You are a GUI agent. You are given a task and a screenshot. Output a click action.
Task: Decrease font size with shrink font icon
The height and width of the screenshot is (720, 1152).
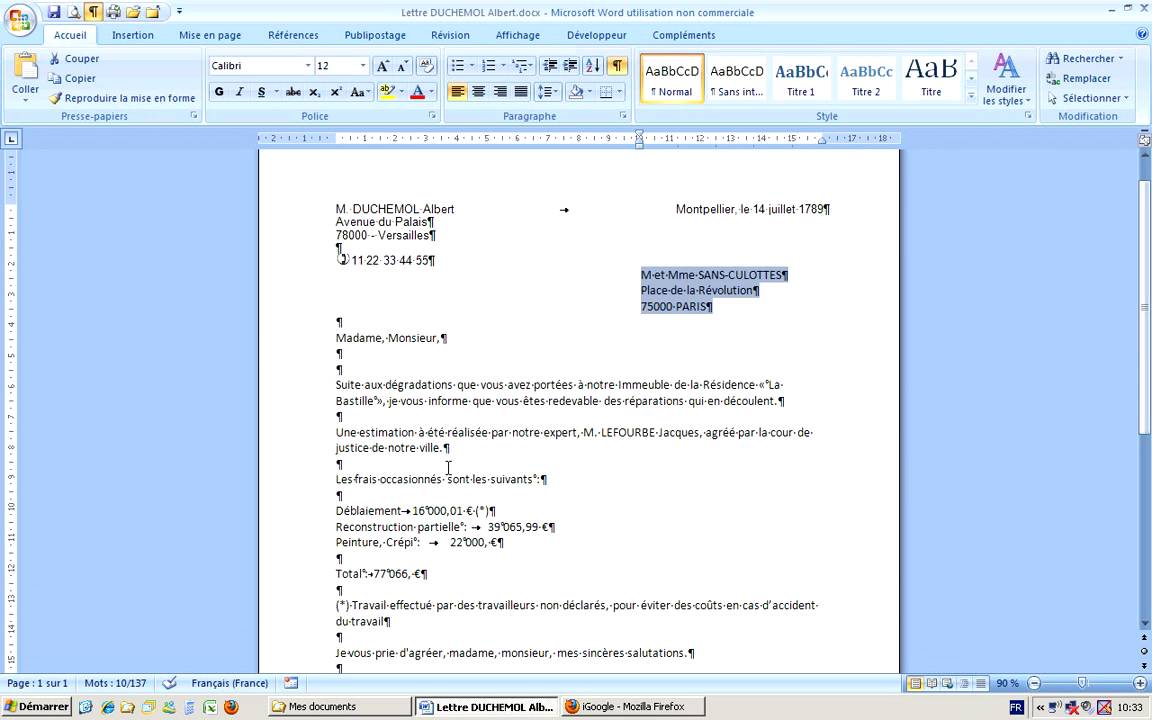click(403, 66)
